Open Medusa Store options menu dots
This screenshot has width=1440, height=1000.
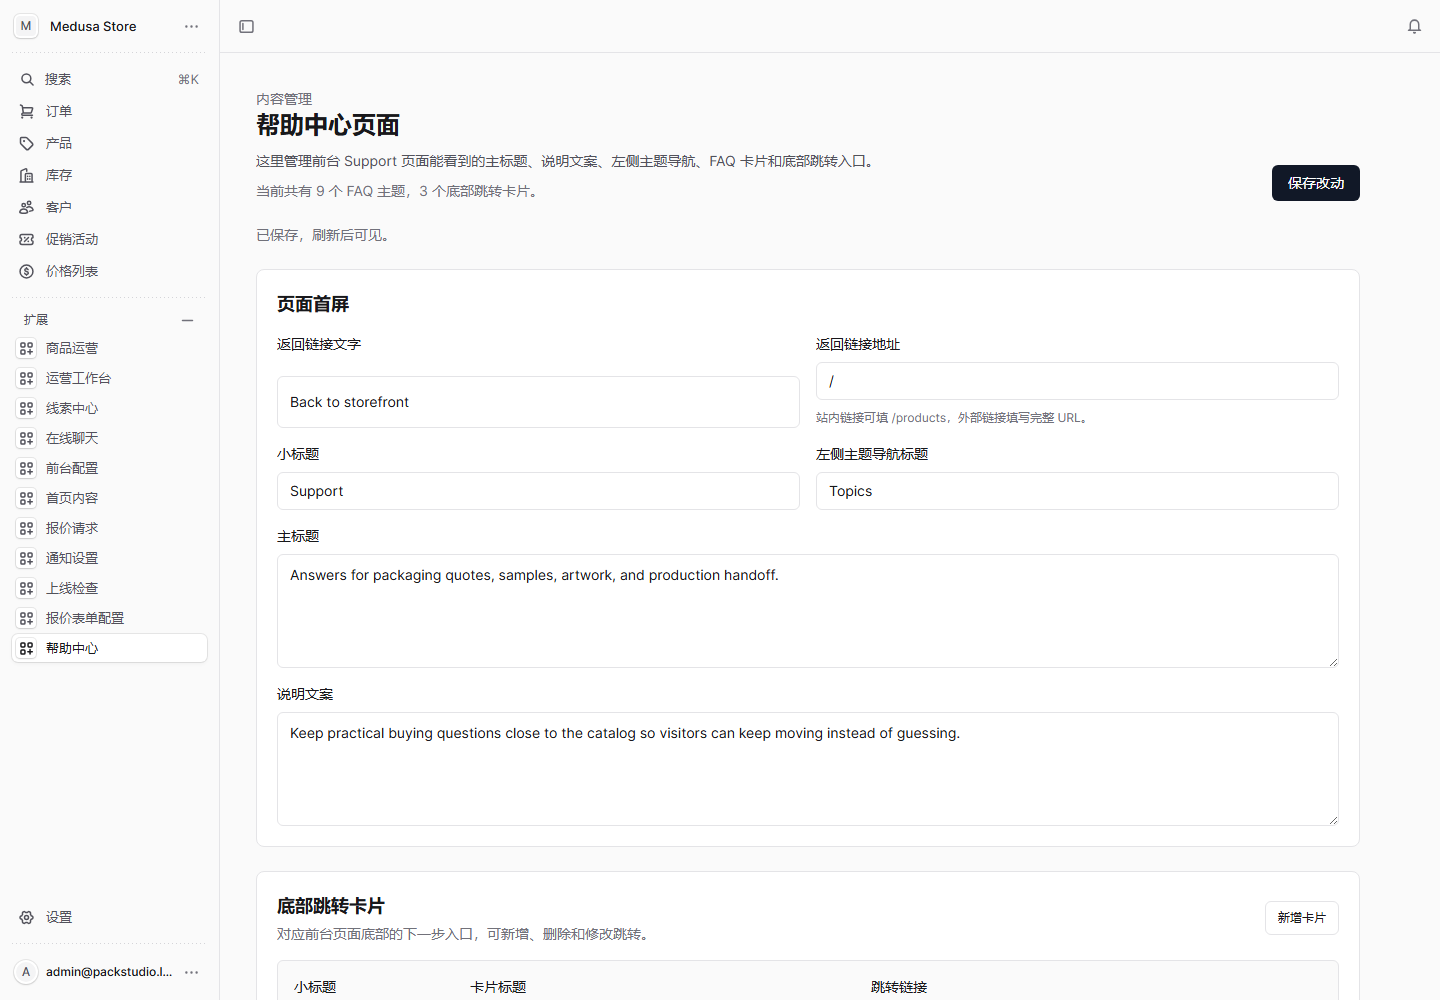pyautogui.click(x=191, y=26)
